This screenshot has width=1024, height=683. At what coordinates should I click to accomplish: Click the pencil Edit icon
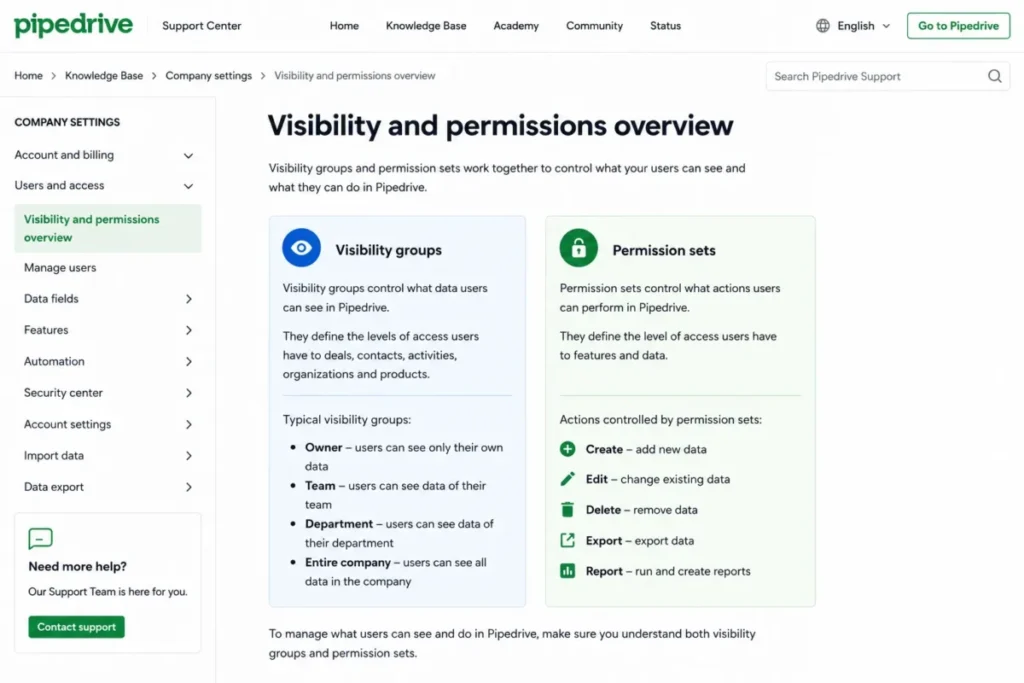coord(568,479)
